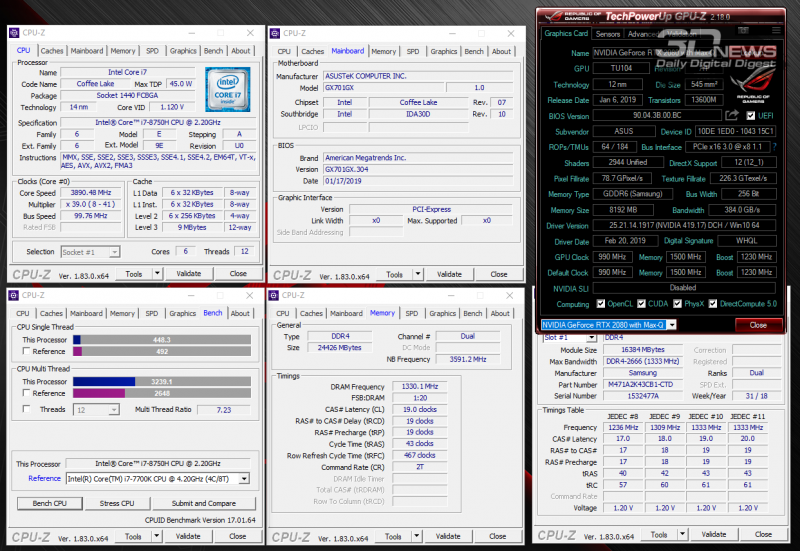This screenshot has height=551, width=800.
Task: Toggle the DirectCompute 5.0 checkbox
Action: 713,304
